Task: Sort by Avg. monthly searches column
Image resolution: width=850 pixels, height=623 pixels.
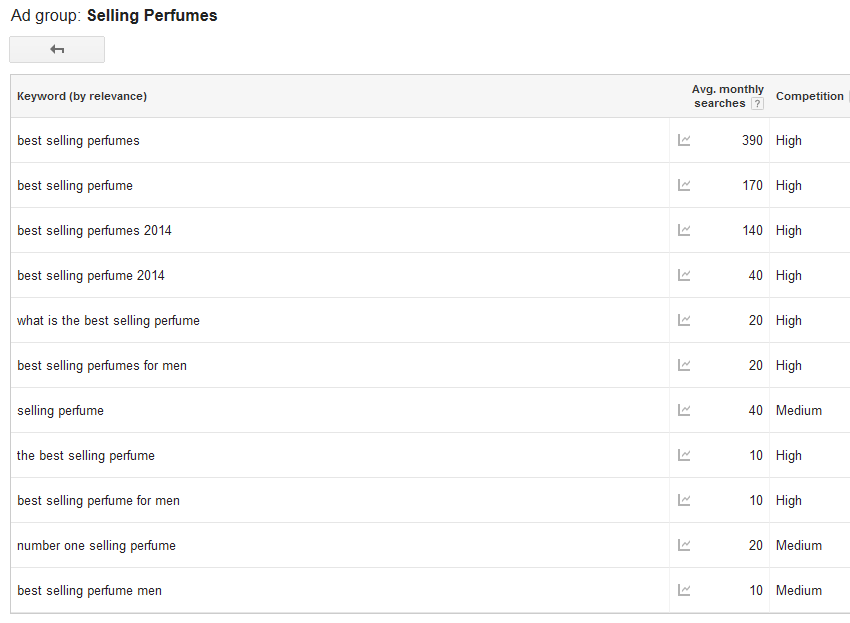Action: click(726, 96)
